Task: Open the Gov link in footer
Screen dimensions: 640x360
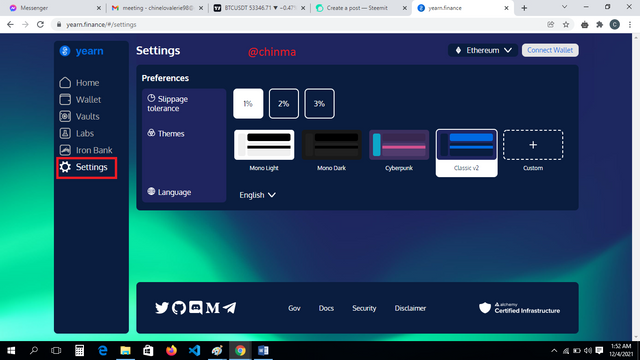Action: (294, 308)
